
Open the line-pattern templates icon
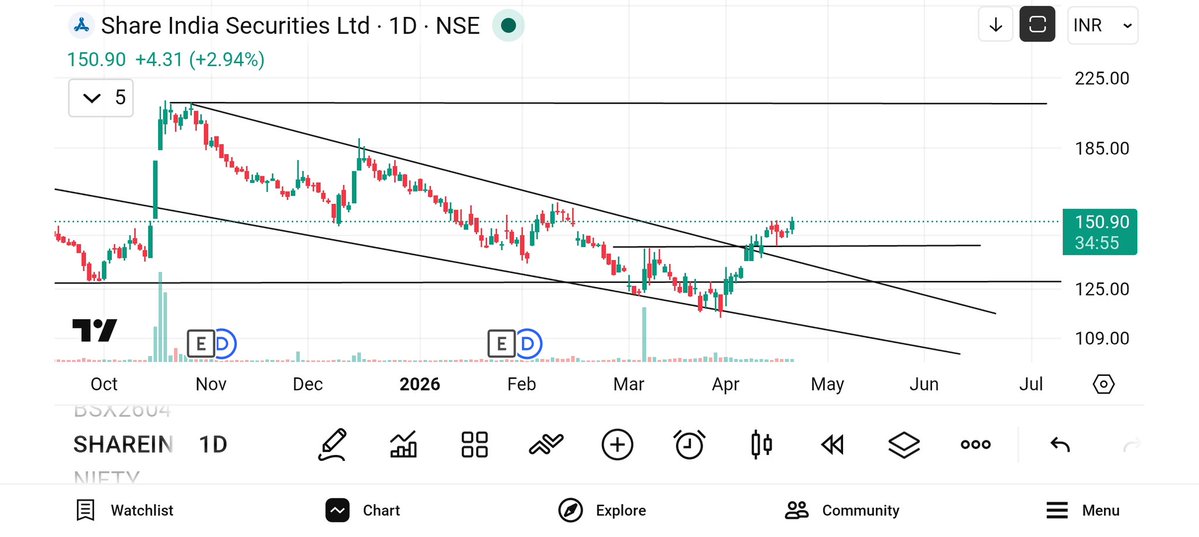(546, 444)
